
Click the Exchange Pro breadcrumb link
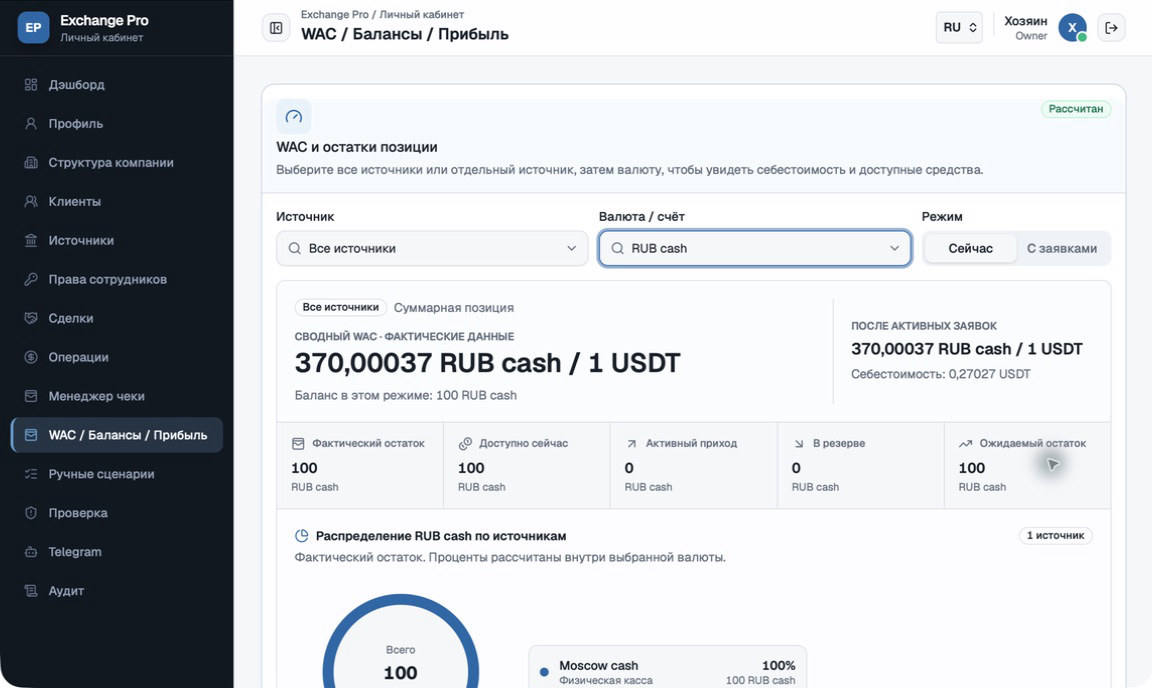pyautogui.click(x=334, y=15)
